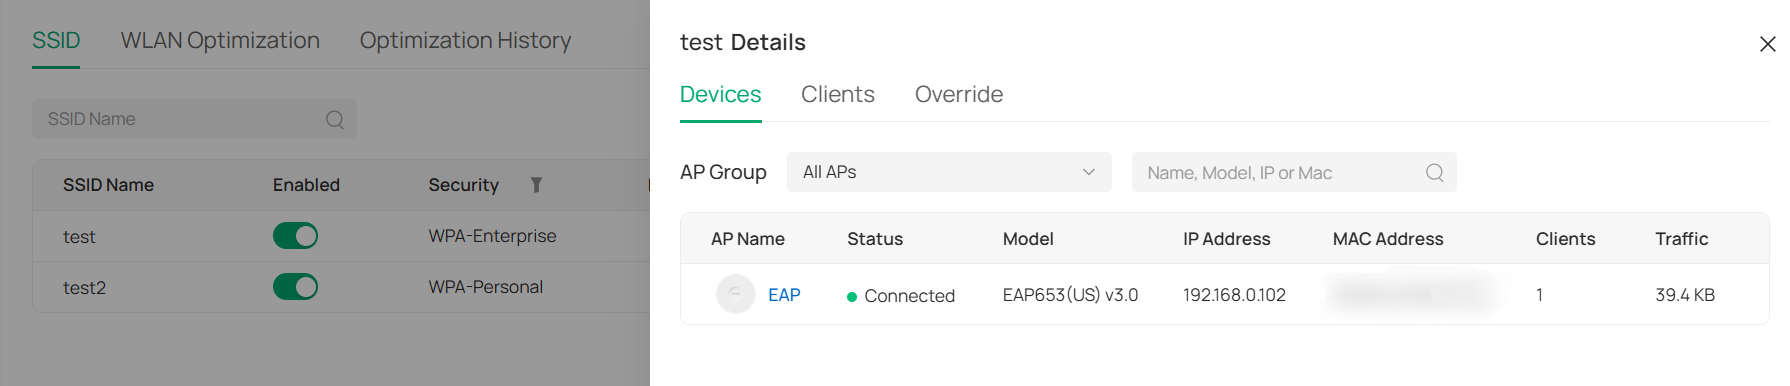This screenshot has height=386, width=1790.
Task: Click the WPA-Personal security value
Action: click(486, 287)
